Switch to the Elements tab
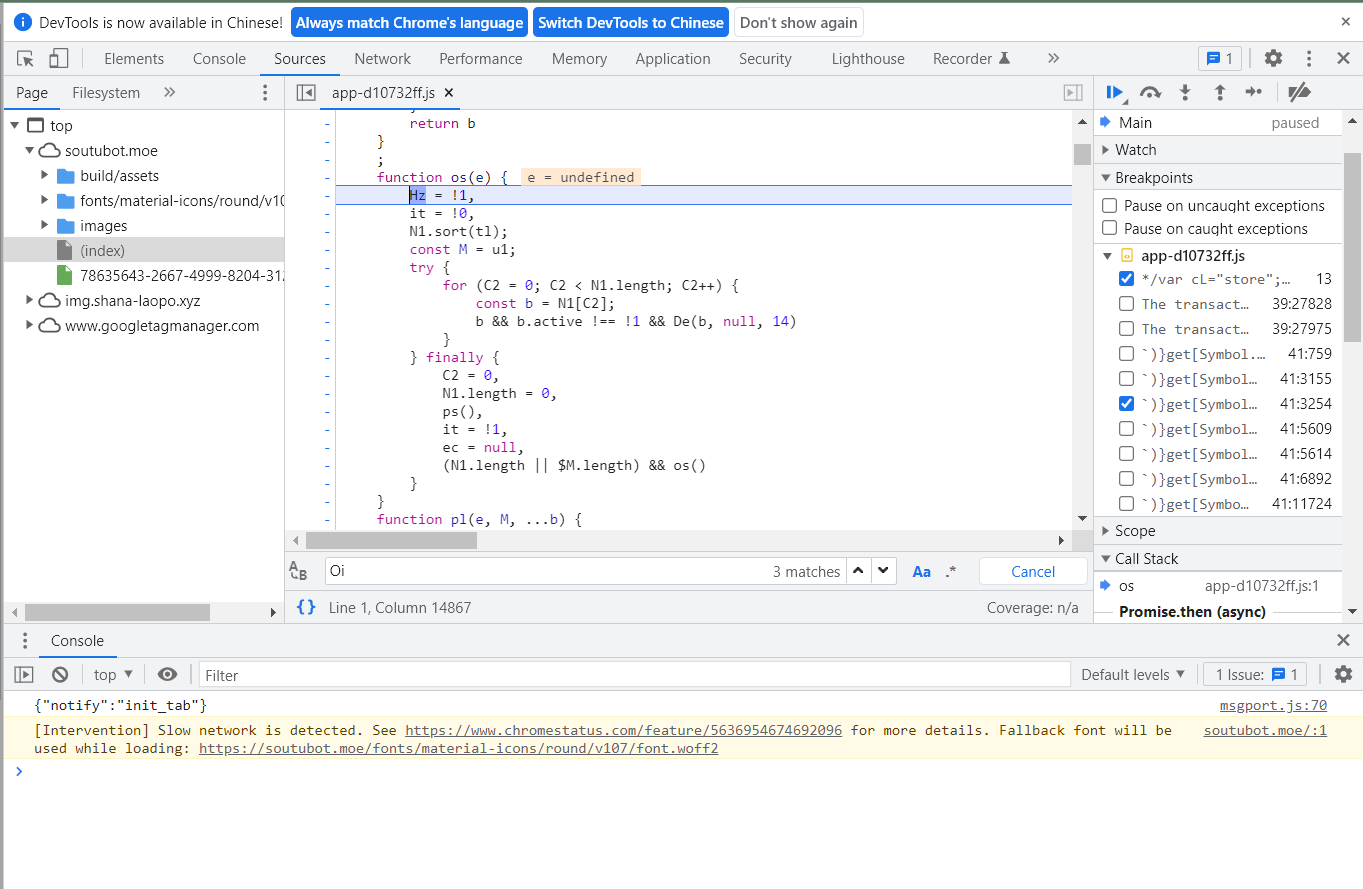This screenshot has height=889, width=1363. (134, 59)
